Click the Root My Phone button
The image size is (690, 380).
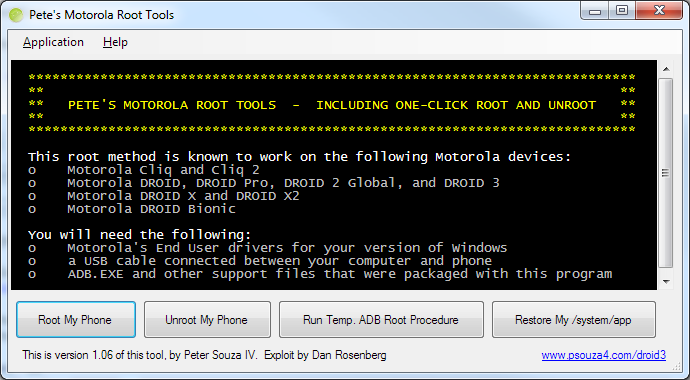pyautogui.click(x=76, y=320)
